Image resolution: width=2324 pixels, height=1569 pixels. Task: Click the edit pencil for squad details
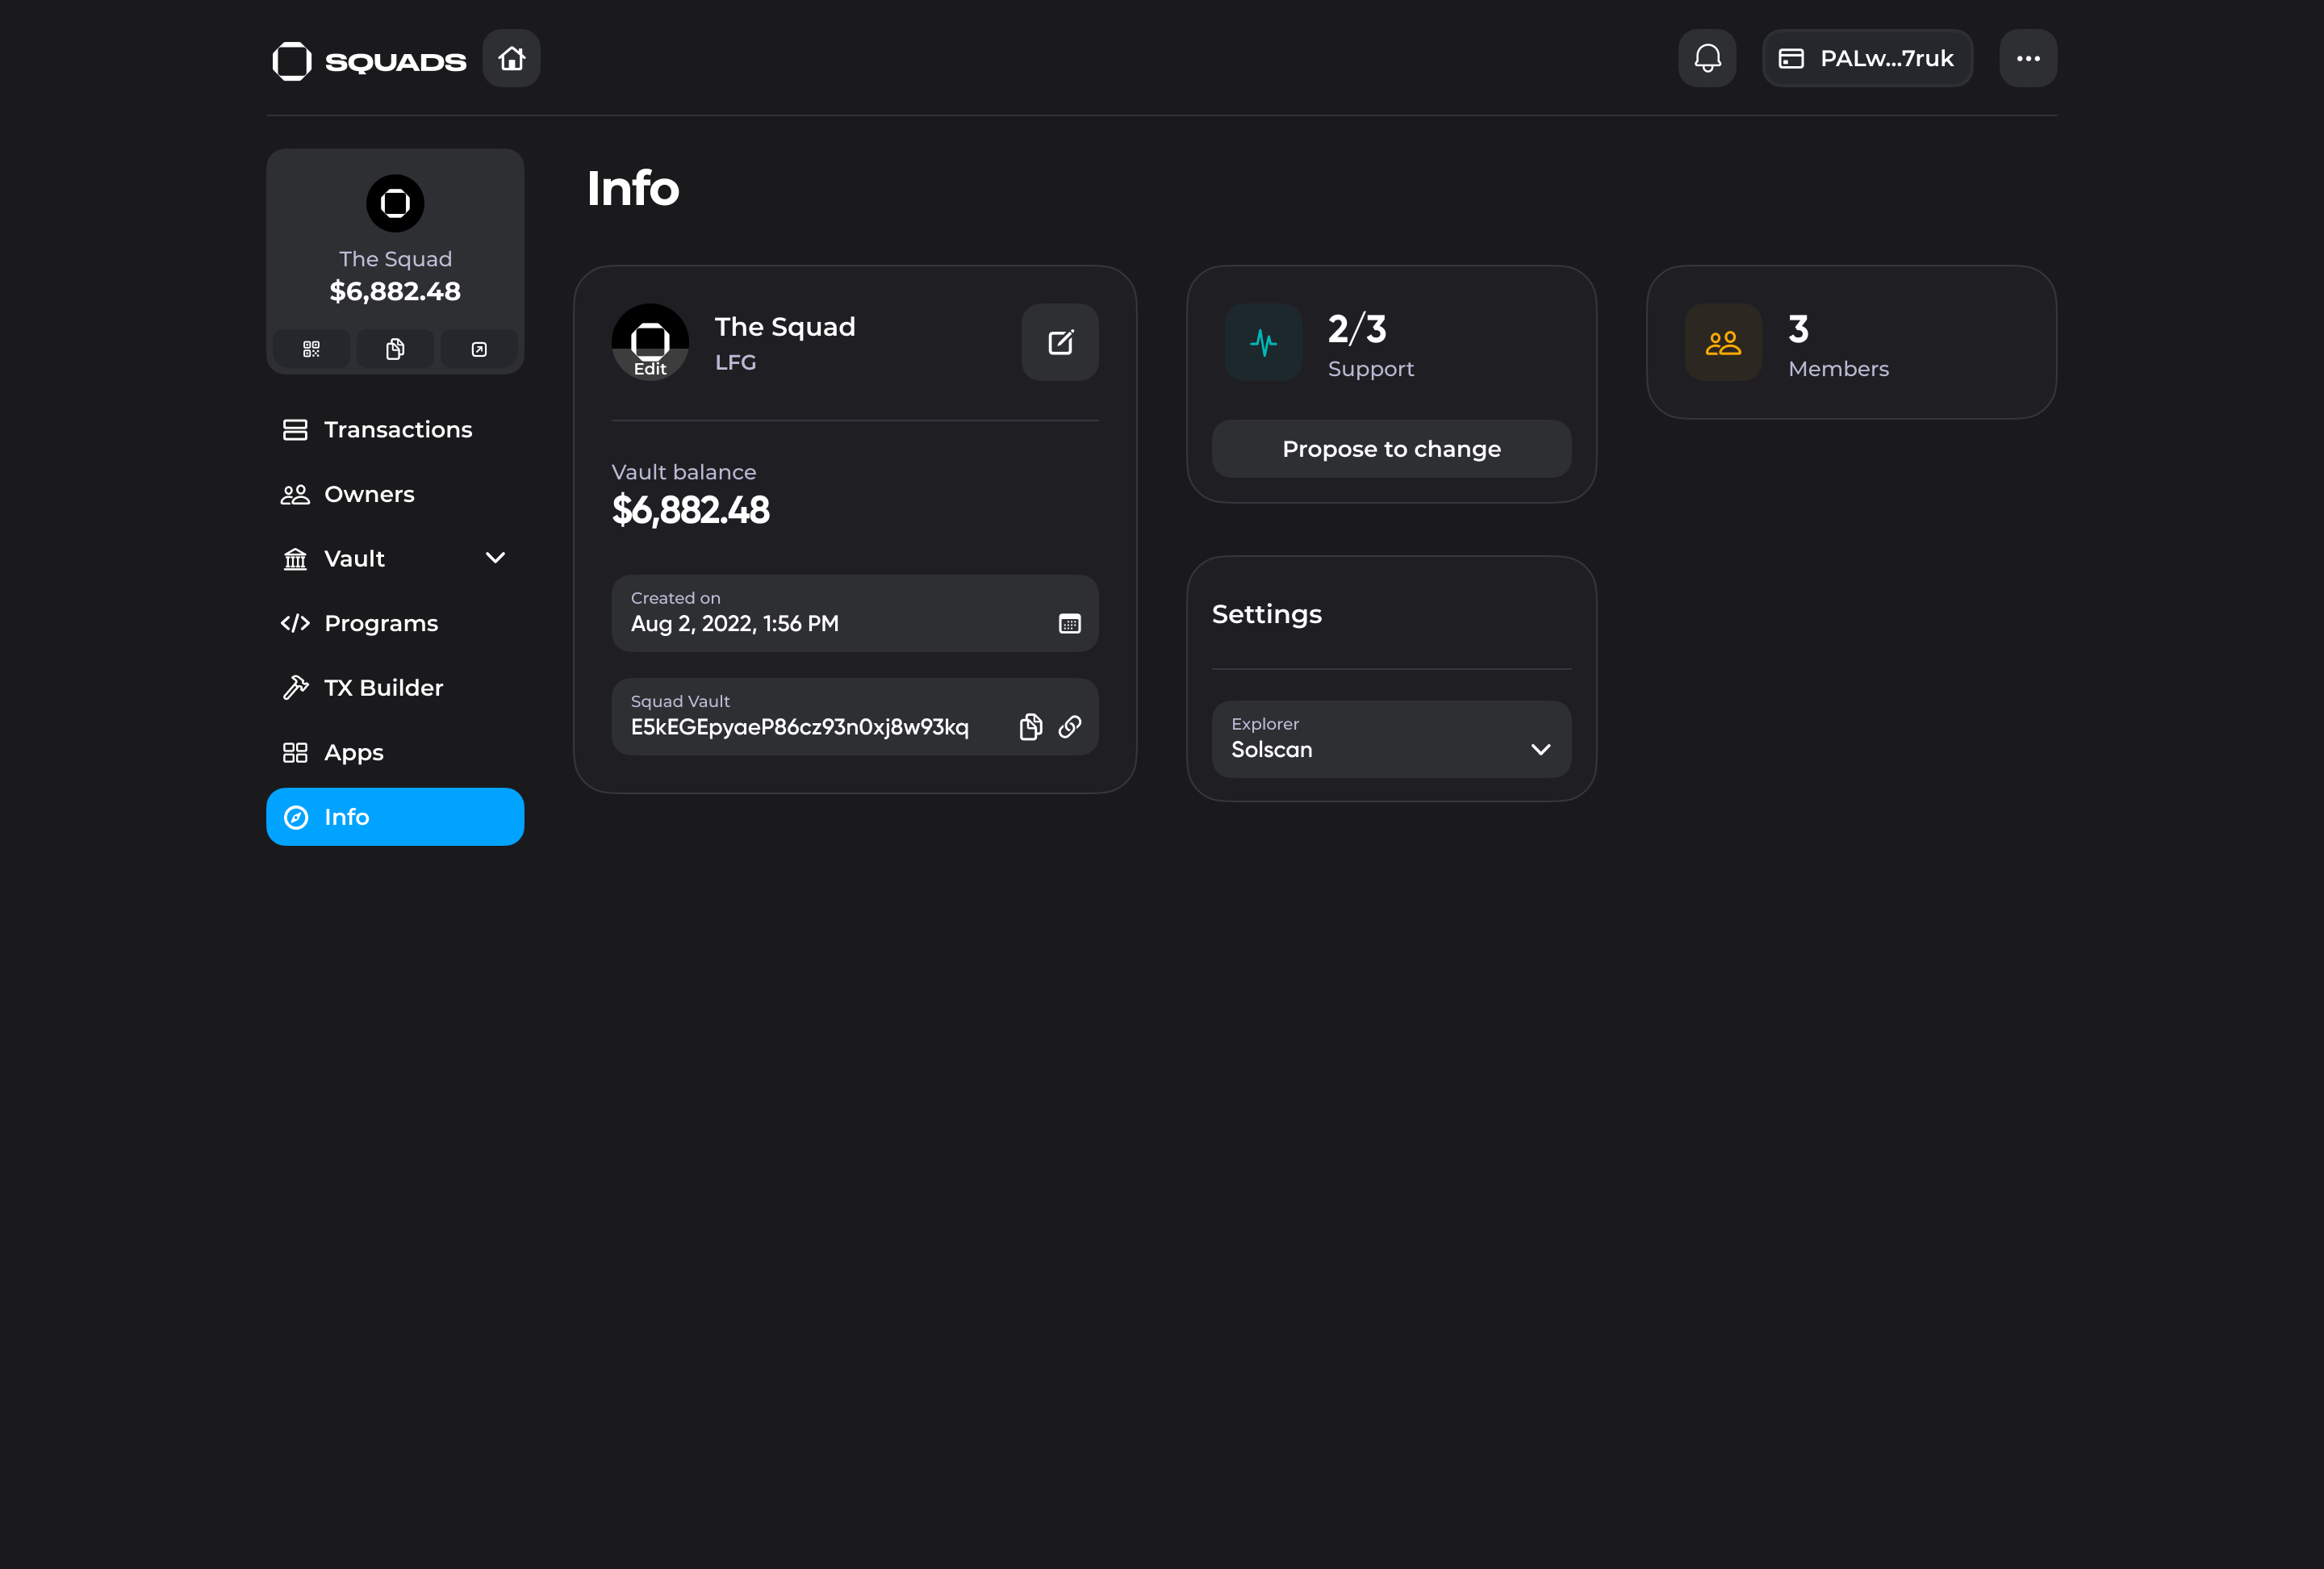tap(1060, 342)
